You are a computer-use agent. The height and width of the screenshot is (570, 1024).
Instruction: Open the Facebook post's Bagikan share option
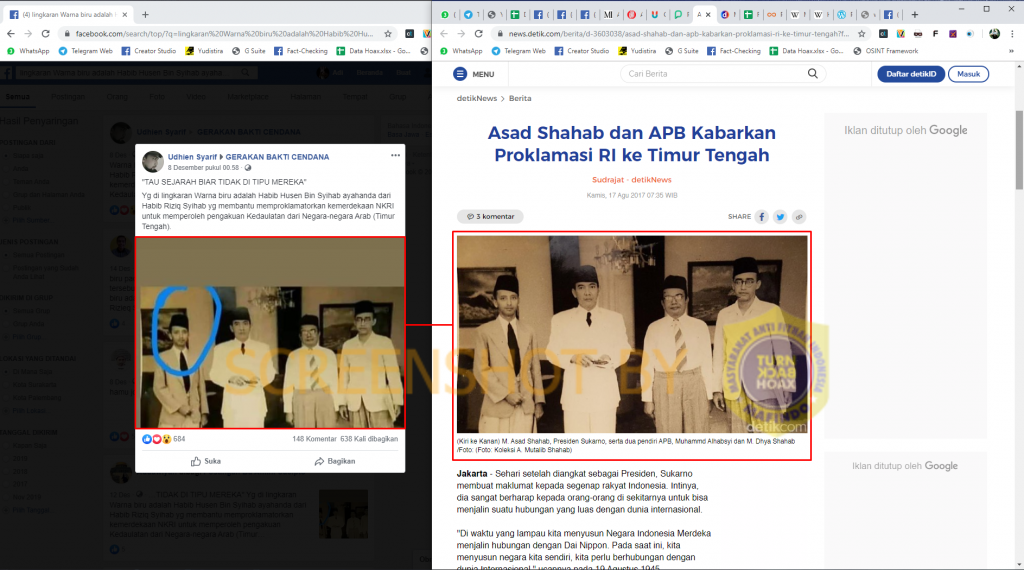click(x=334, y=461)
